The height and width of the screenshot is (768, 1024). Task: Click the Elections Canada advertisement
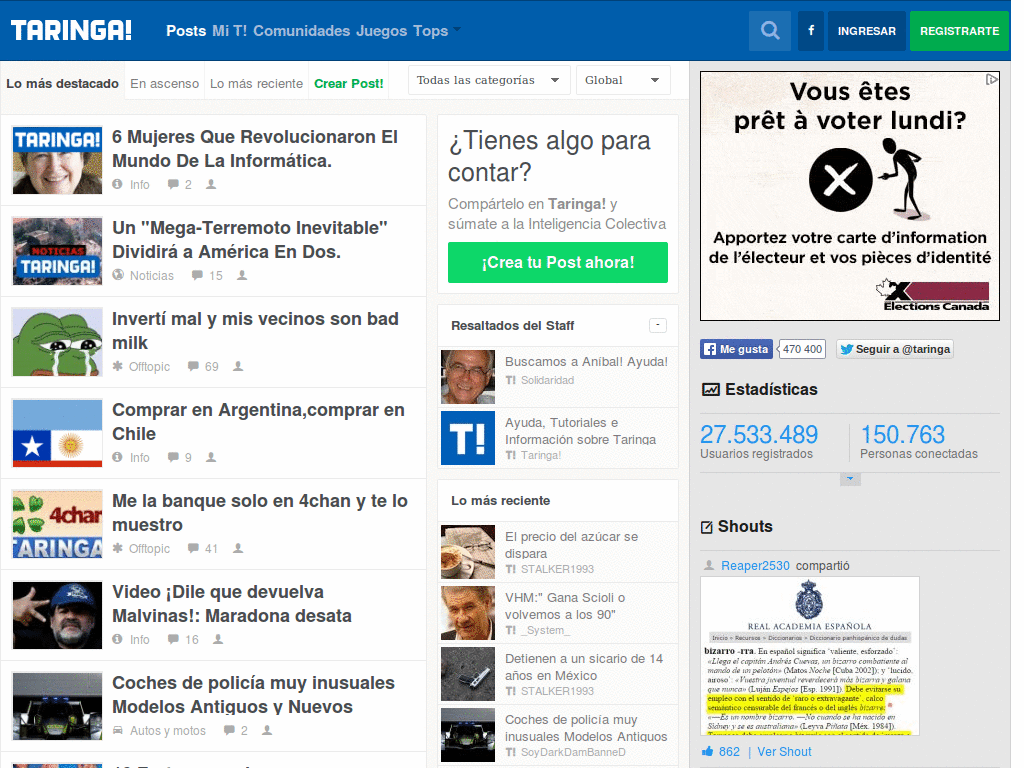850,196
